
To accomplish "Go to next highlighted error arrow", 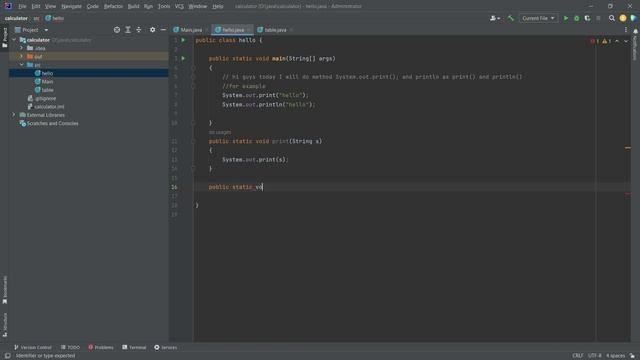I will point(626,41).
